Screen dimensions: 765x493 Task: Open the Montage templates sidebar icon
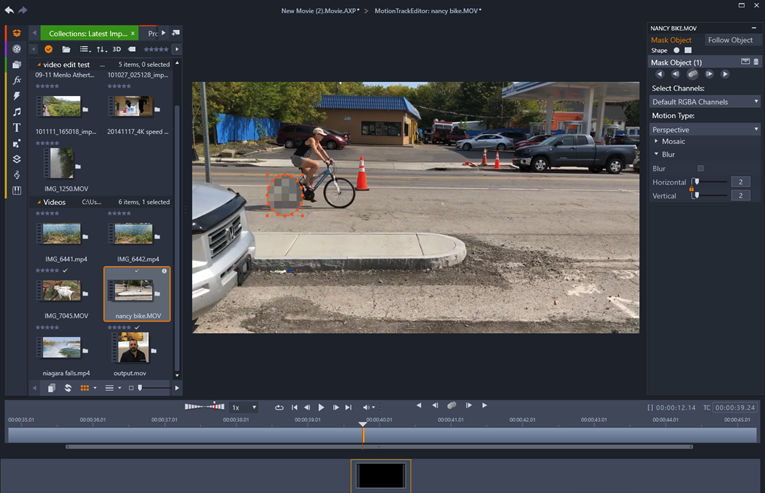coord(17,144)
